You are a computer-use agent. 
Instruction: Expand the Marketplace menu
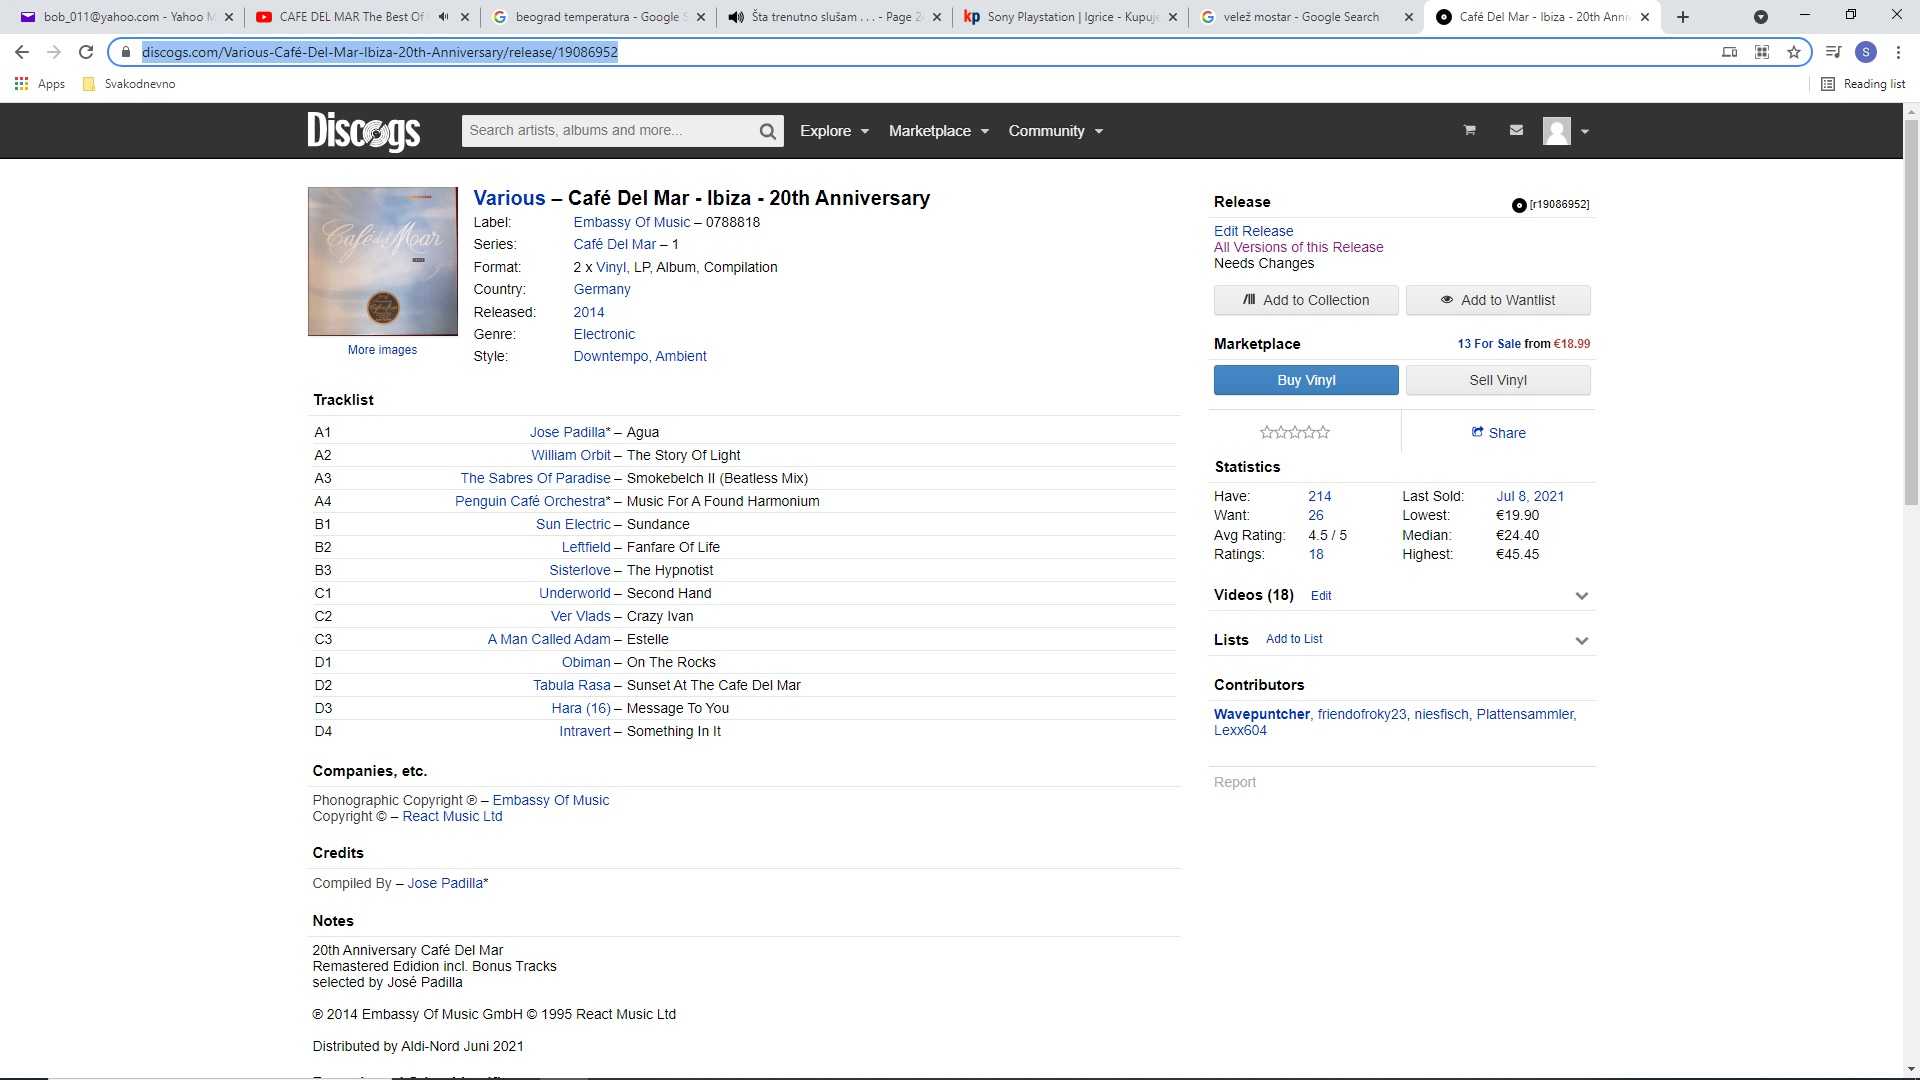(x=938, y=131)
